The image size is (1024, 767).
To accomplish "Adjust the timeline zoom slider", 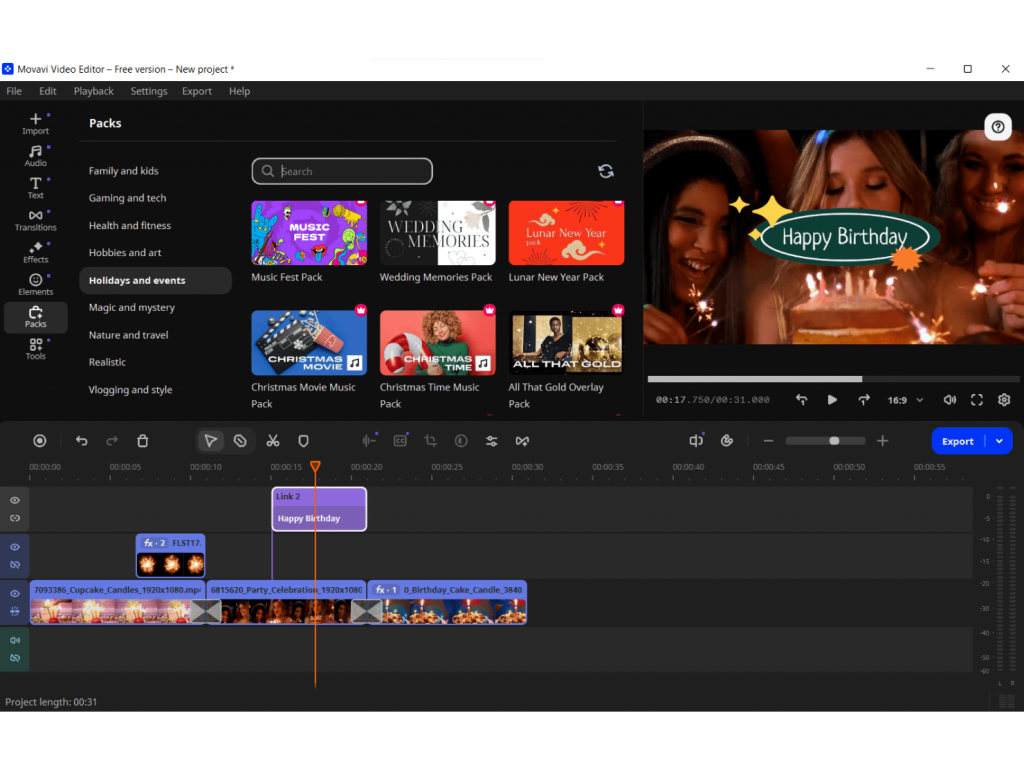I will (x=833, y=441).
